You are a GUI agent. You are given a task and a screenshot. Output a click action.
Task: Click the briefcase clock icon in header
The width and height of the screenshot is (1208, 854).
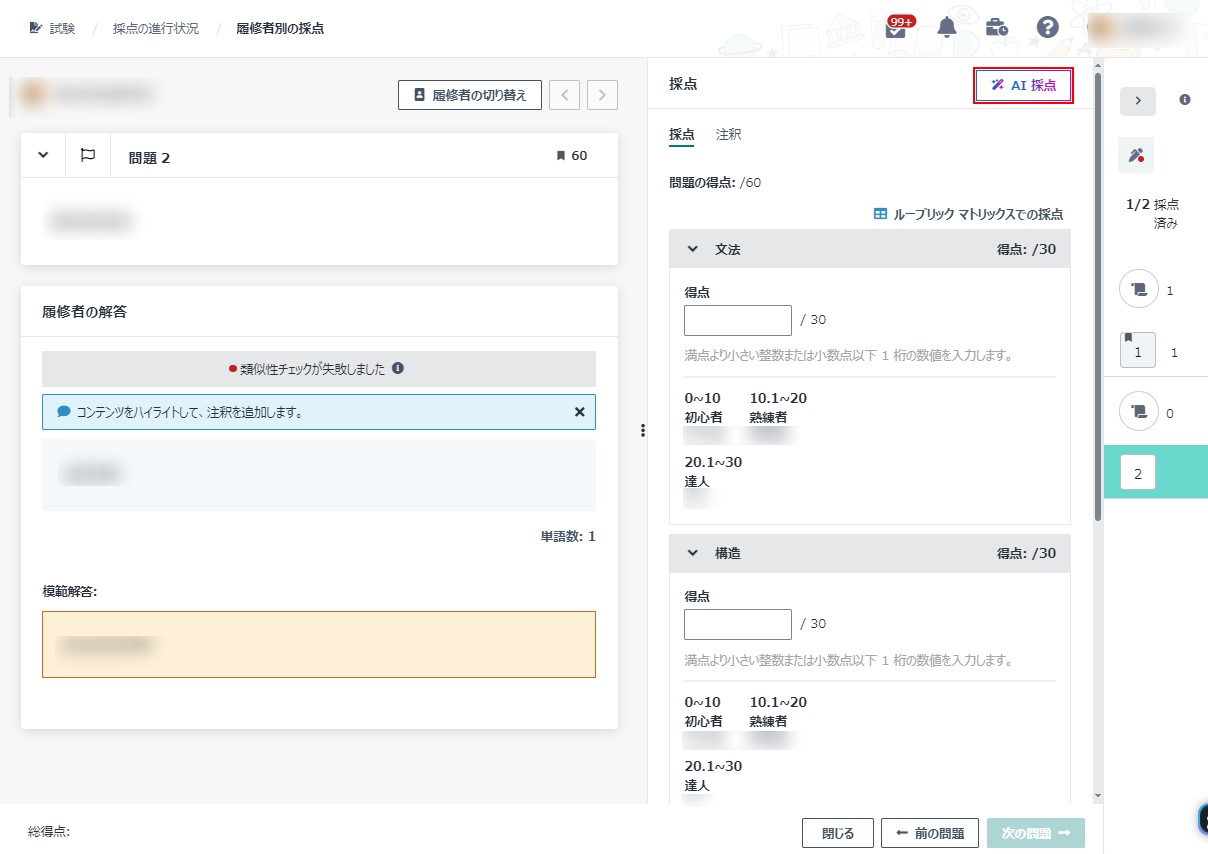[x=996, y=28]
